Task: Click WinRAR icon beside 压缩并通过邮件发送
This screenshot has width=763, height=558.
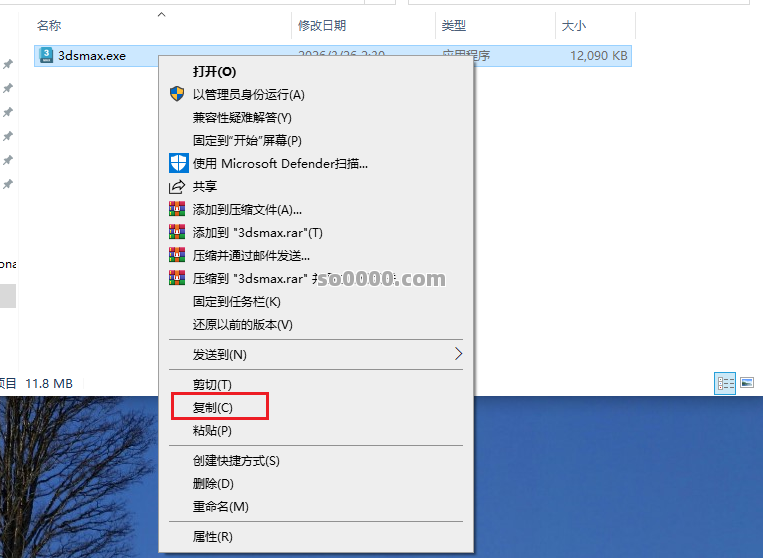Action: [177, 255]
